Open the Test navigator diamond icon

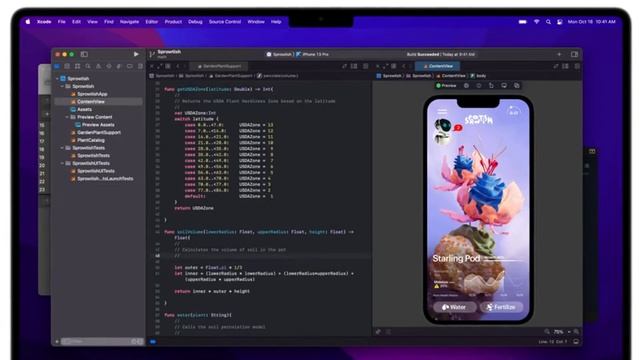[109, 66]
